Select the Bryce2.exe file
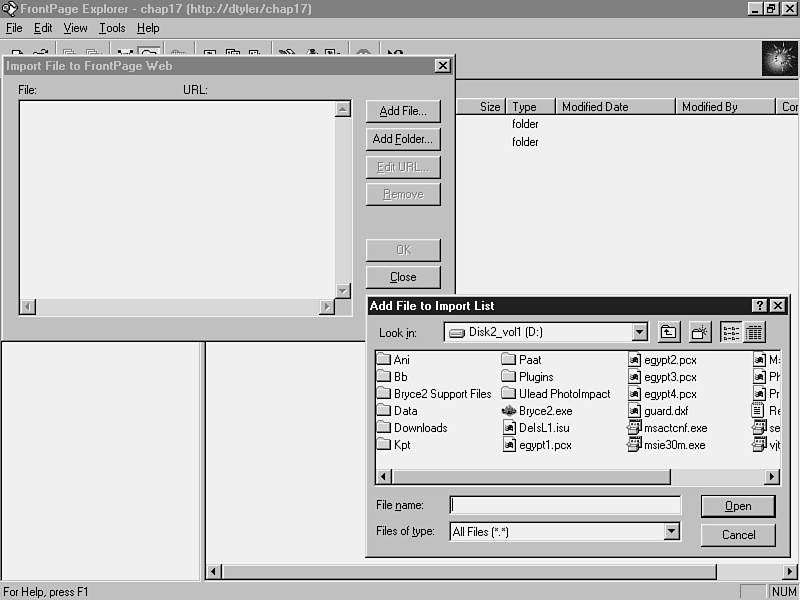This screenshot has height=600, width=800. tap(537, 411)
